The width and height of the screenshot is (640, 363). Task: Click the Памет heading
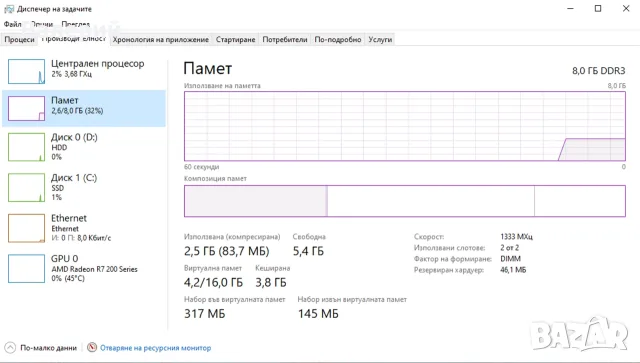click(x=207, y=69)
